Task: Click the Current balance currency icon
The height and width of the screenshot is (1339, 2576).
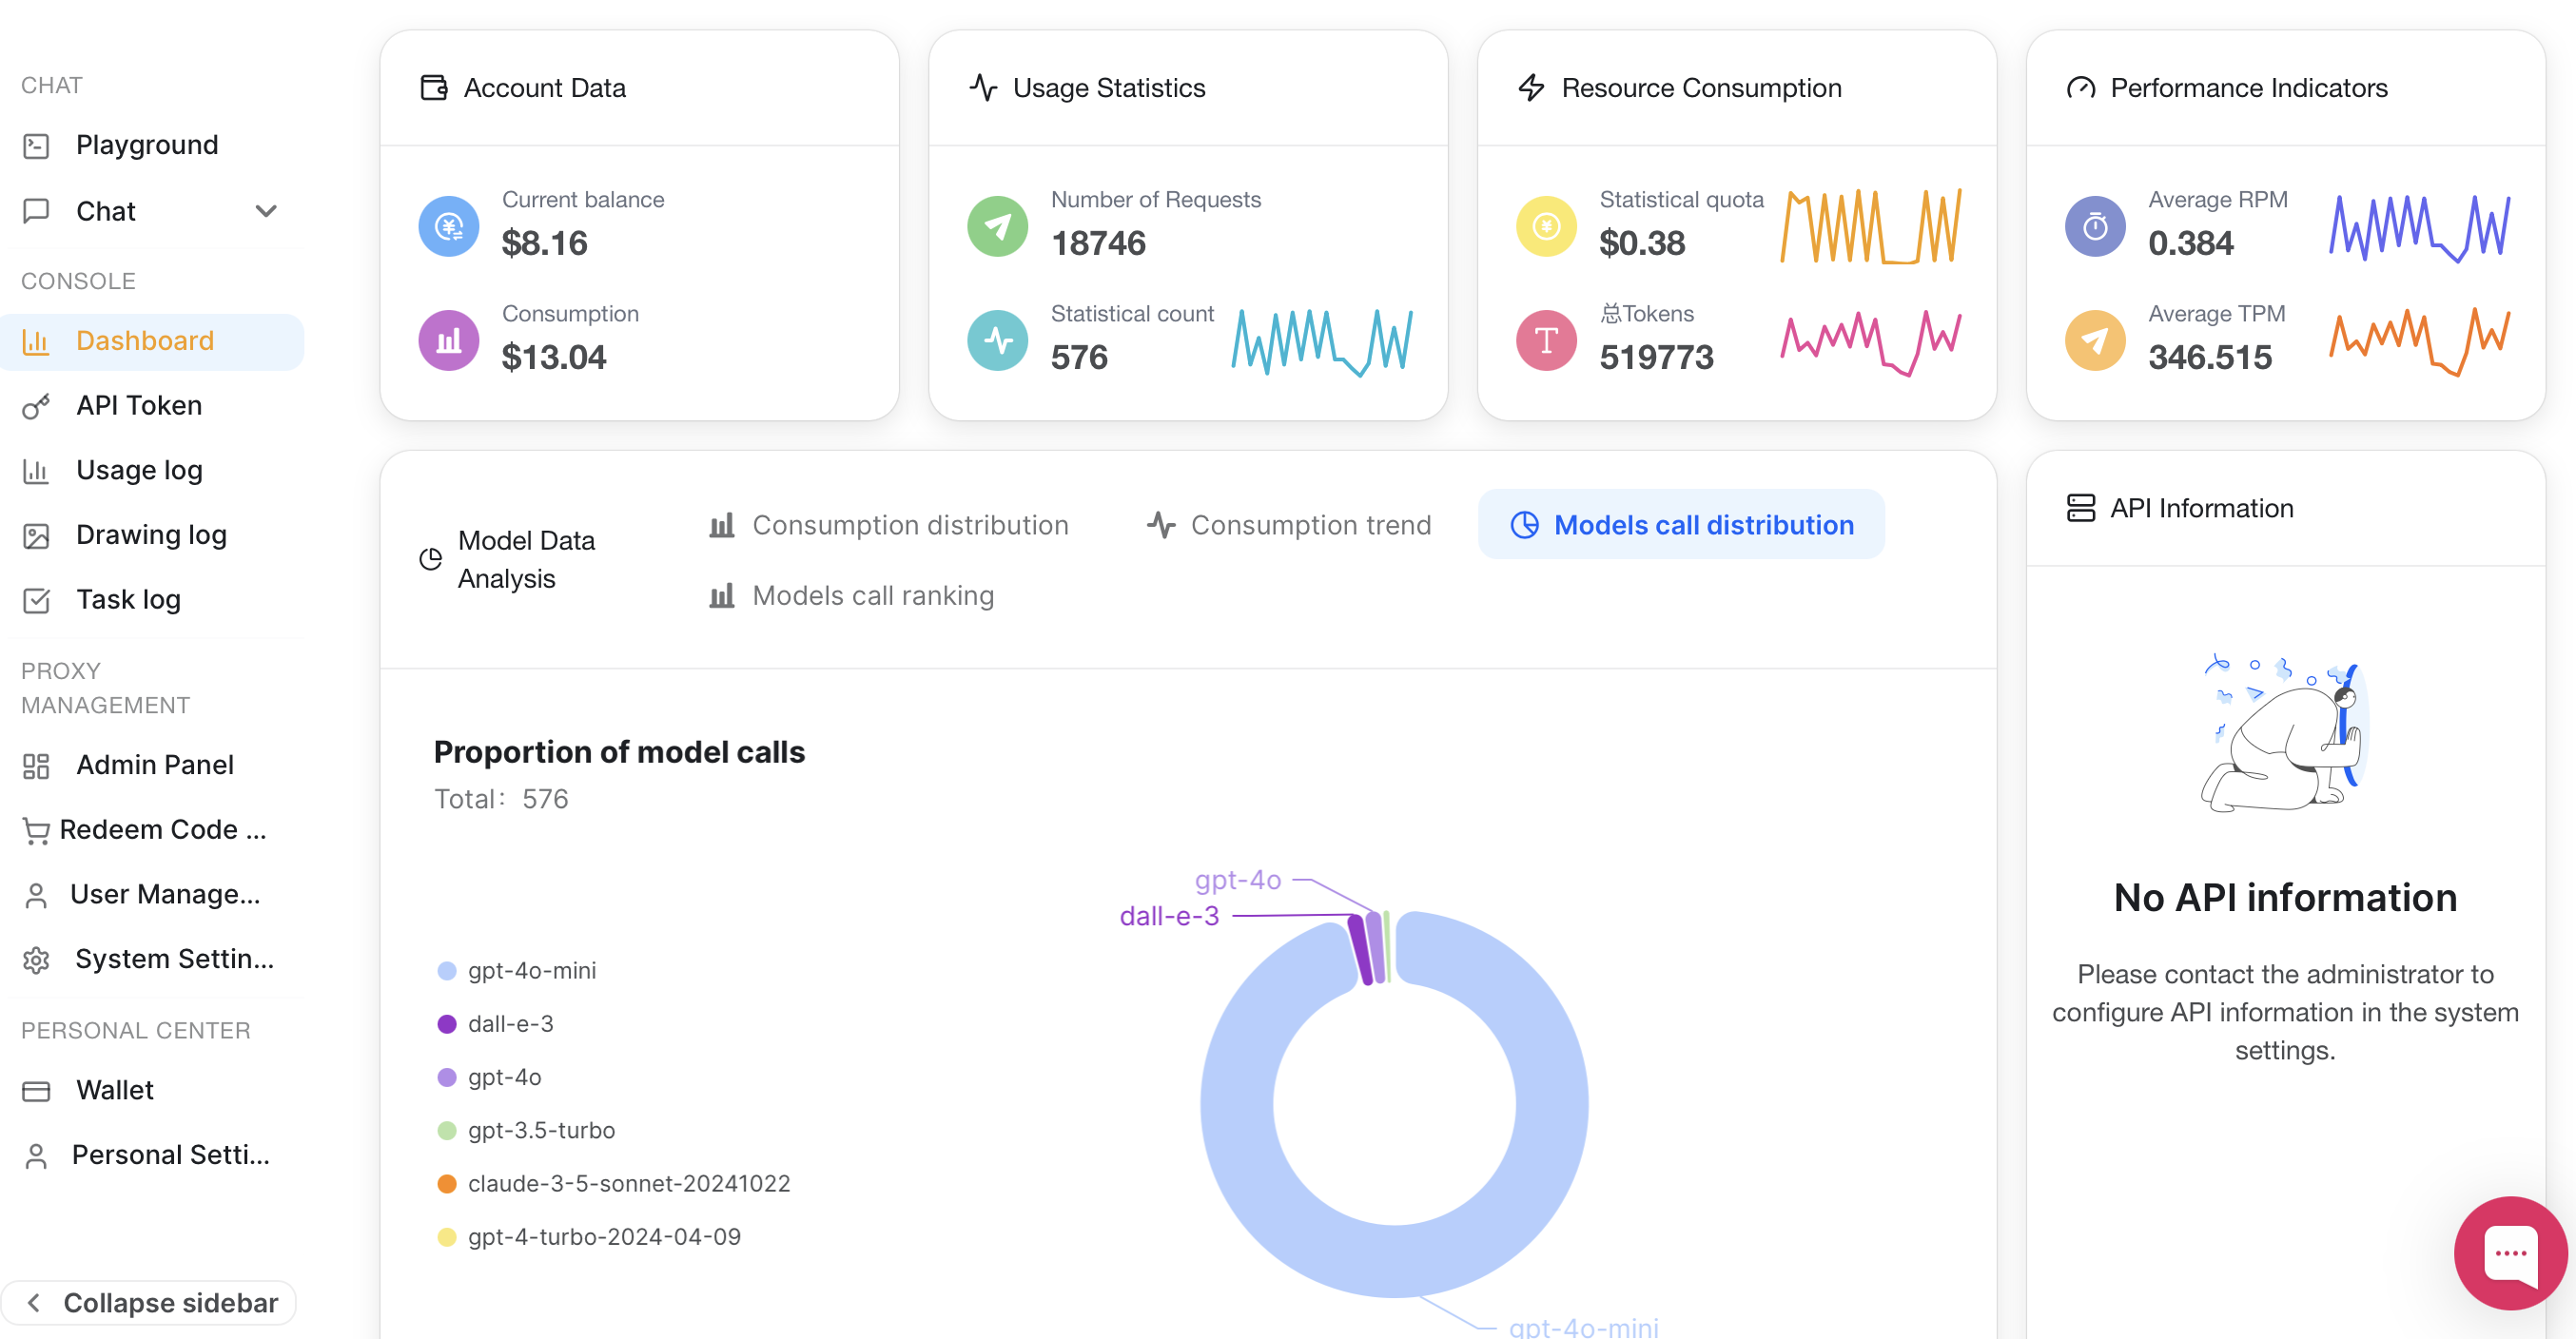Action: tap(449, 227)
